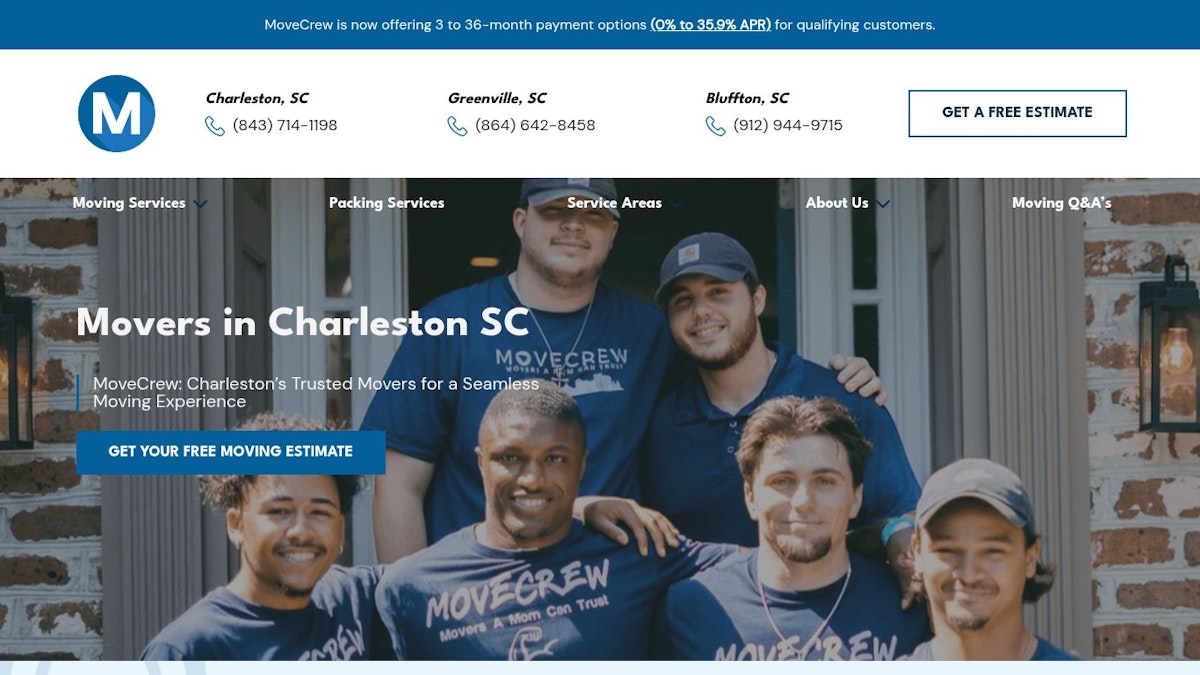Select the About Us menu label
1200x675 pixels.
(837, 203)
